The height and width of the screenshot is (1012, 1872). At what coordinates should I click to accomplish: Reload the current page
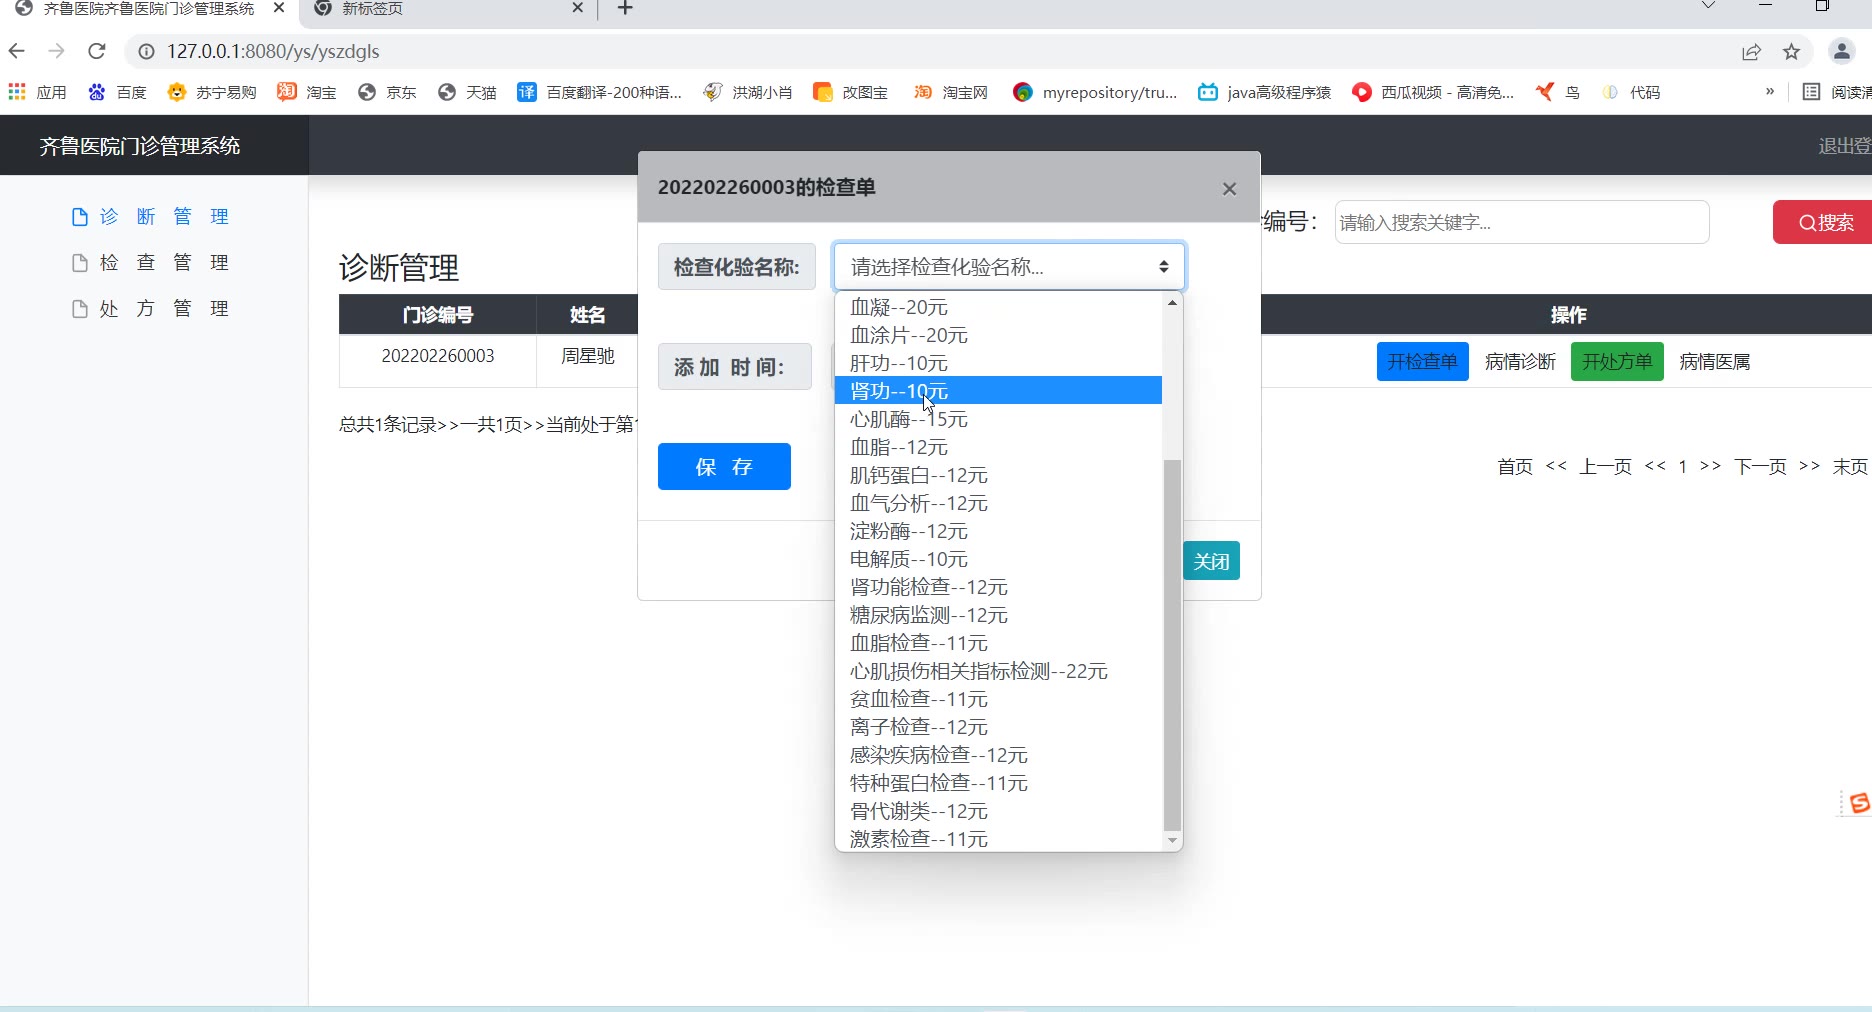pos(97,51)
